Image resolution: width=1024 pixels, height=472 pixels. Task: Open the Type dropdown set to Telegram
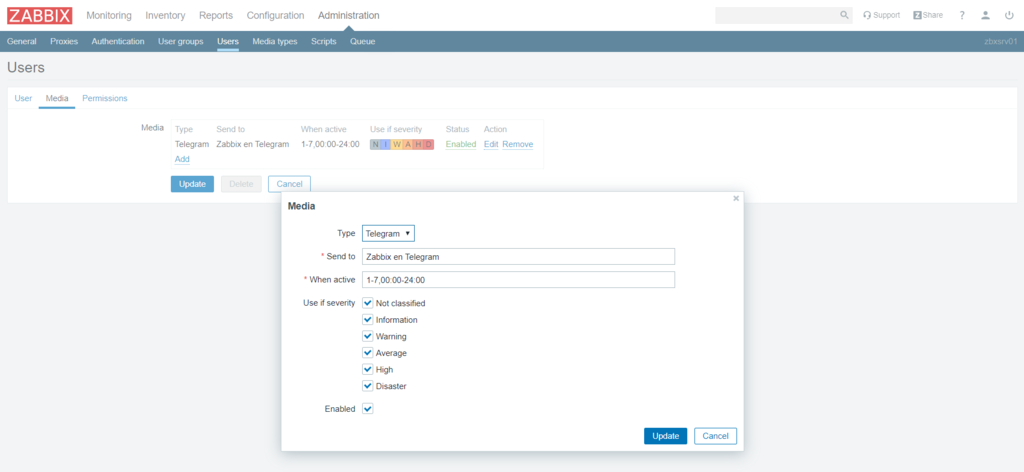click(388, 233)
